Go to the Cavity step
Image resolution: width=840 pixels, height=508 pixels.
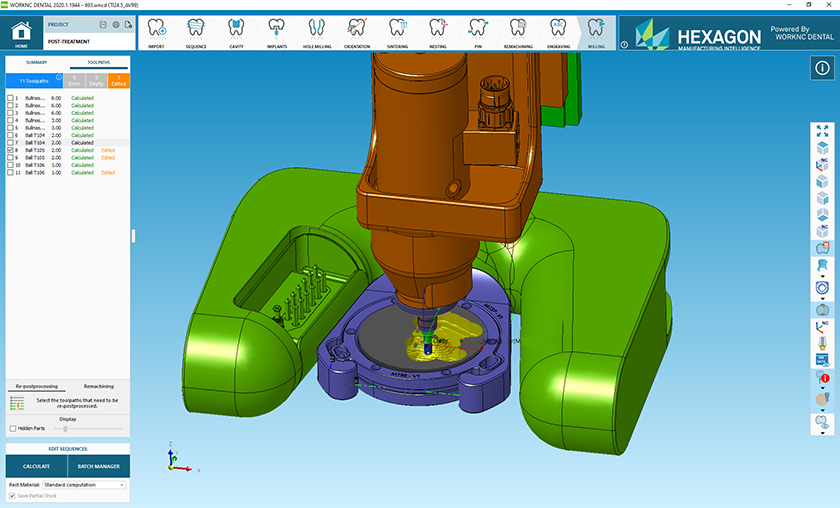(x=236, y=31)
